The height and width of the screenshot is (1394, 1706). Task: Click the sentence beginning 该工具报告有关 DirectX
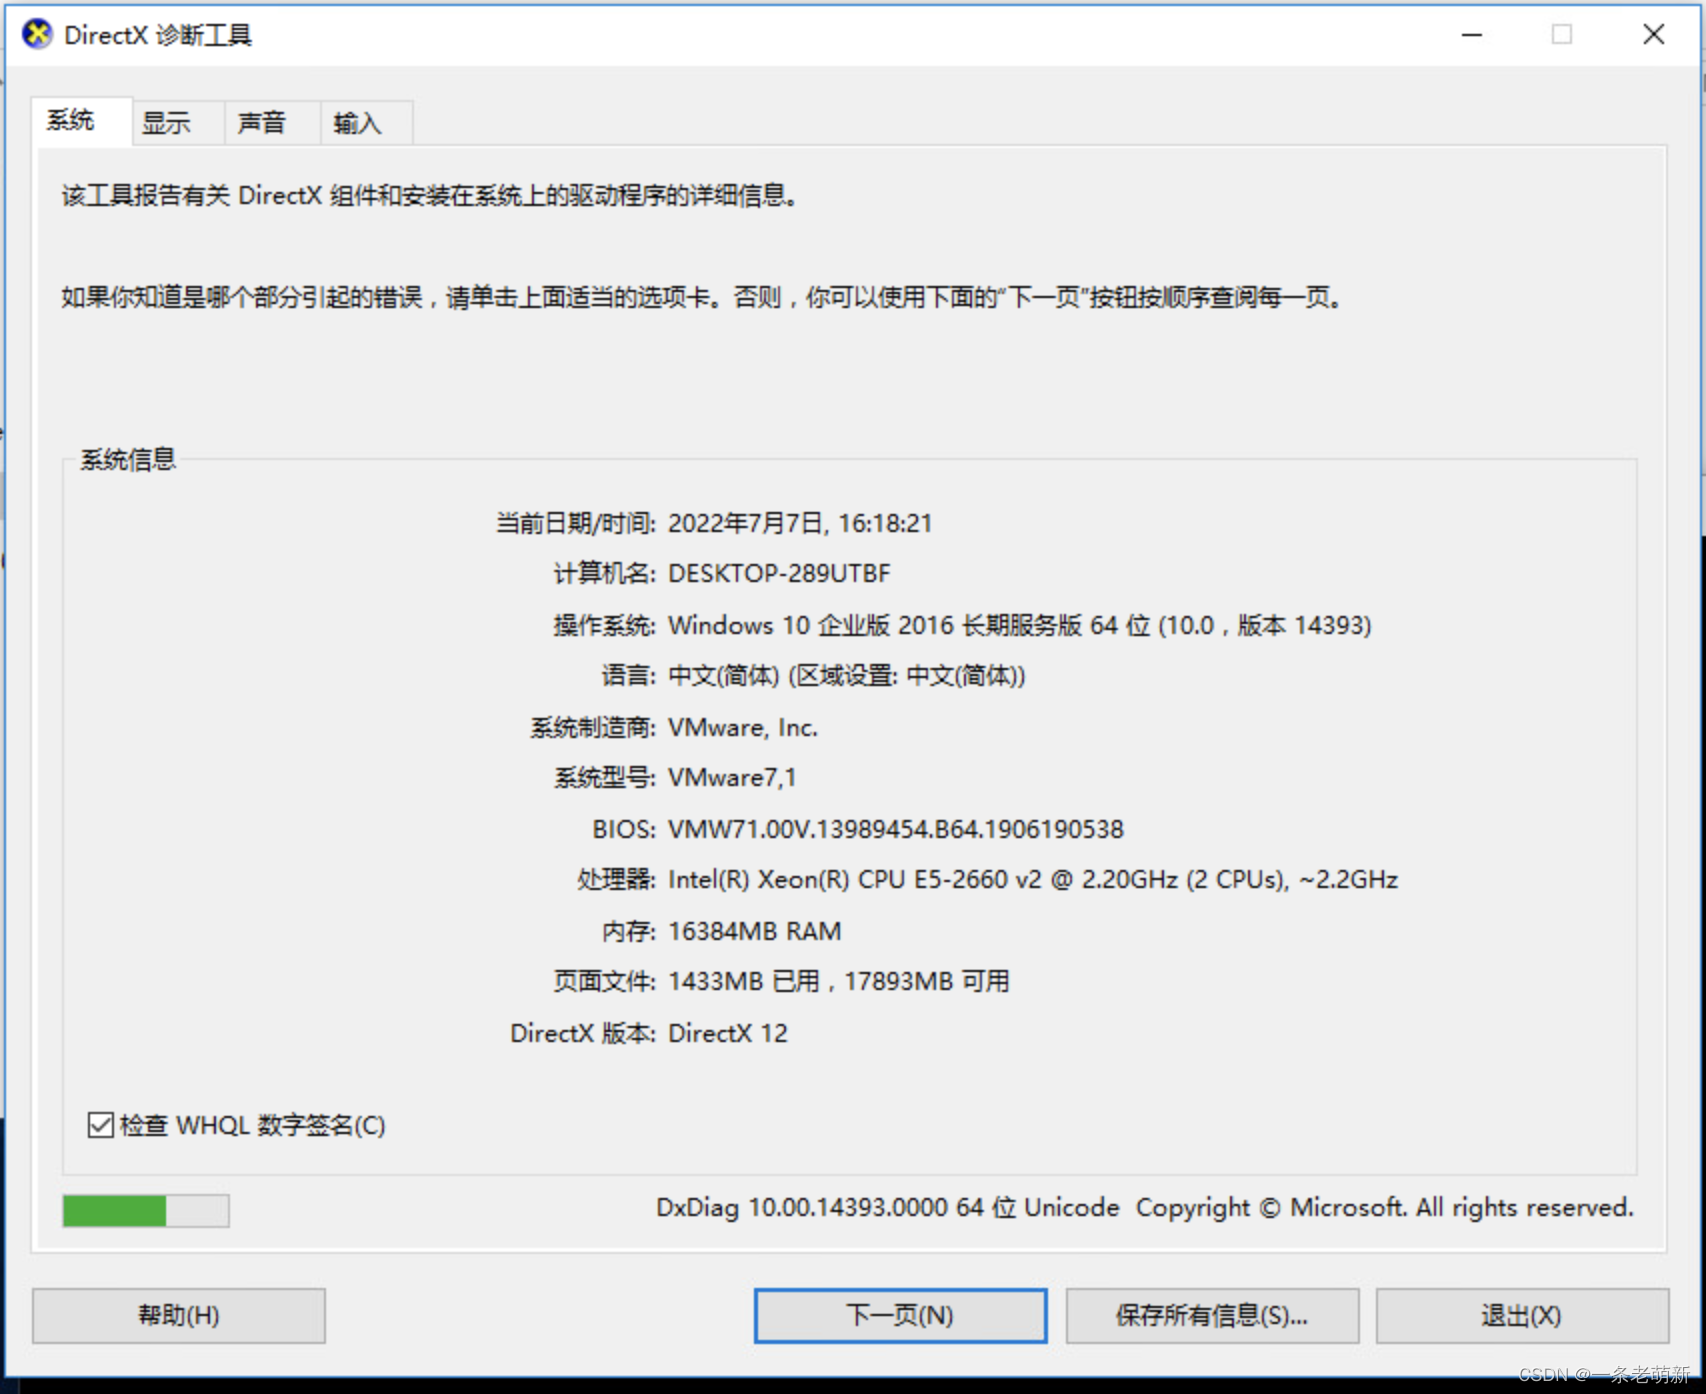[x=430, y=195]
